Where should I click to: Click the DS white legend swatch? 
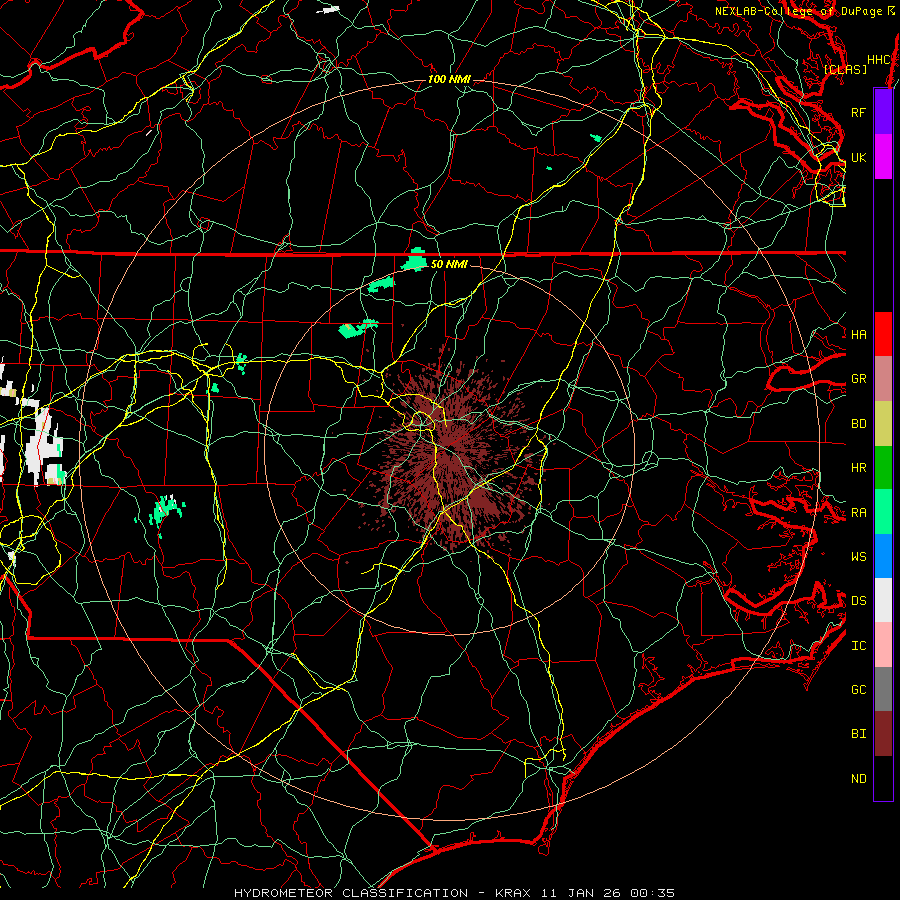pyautogui.click(x=883, y=600)
